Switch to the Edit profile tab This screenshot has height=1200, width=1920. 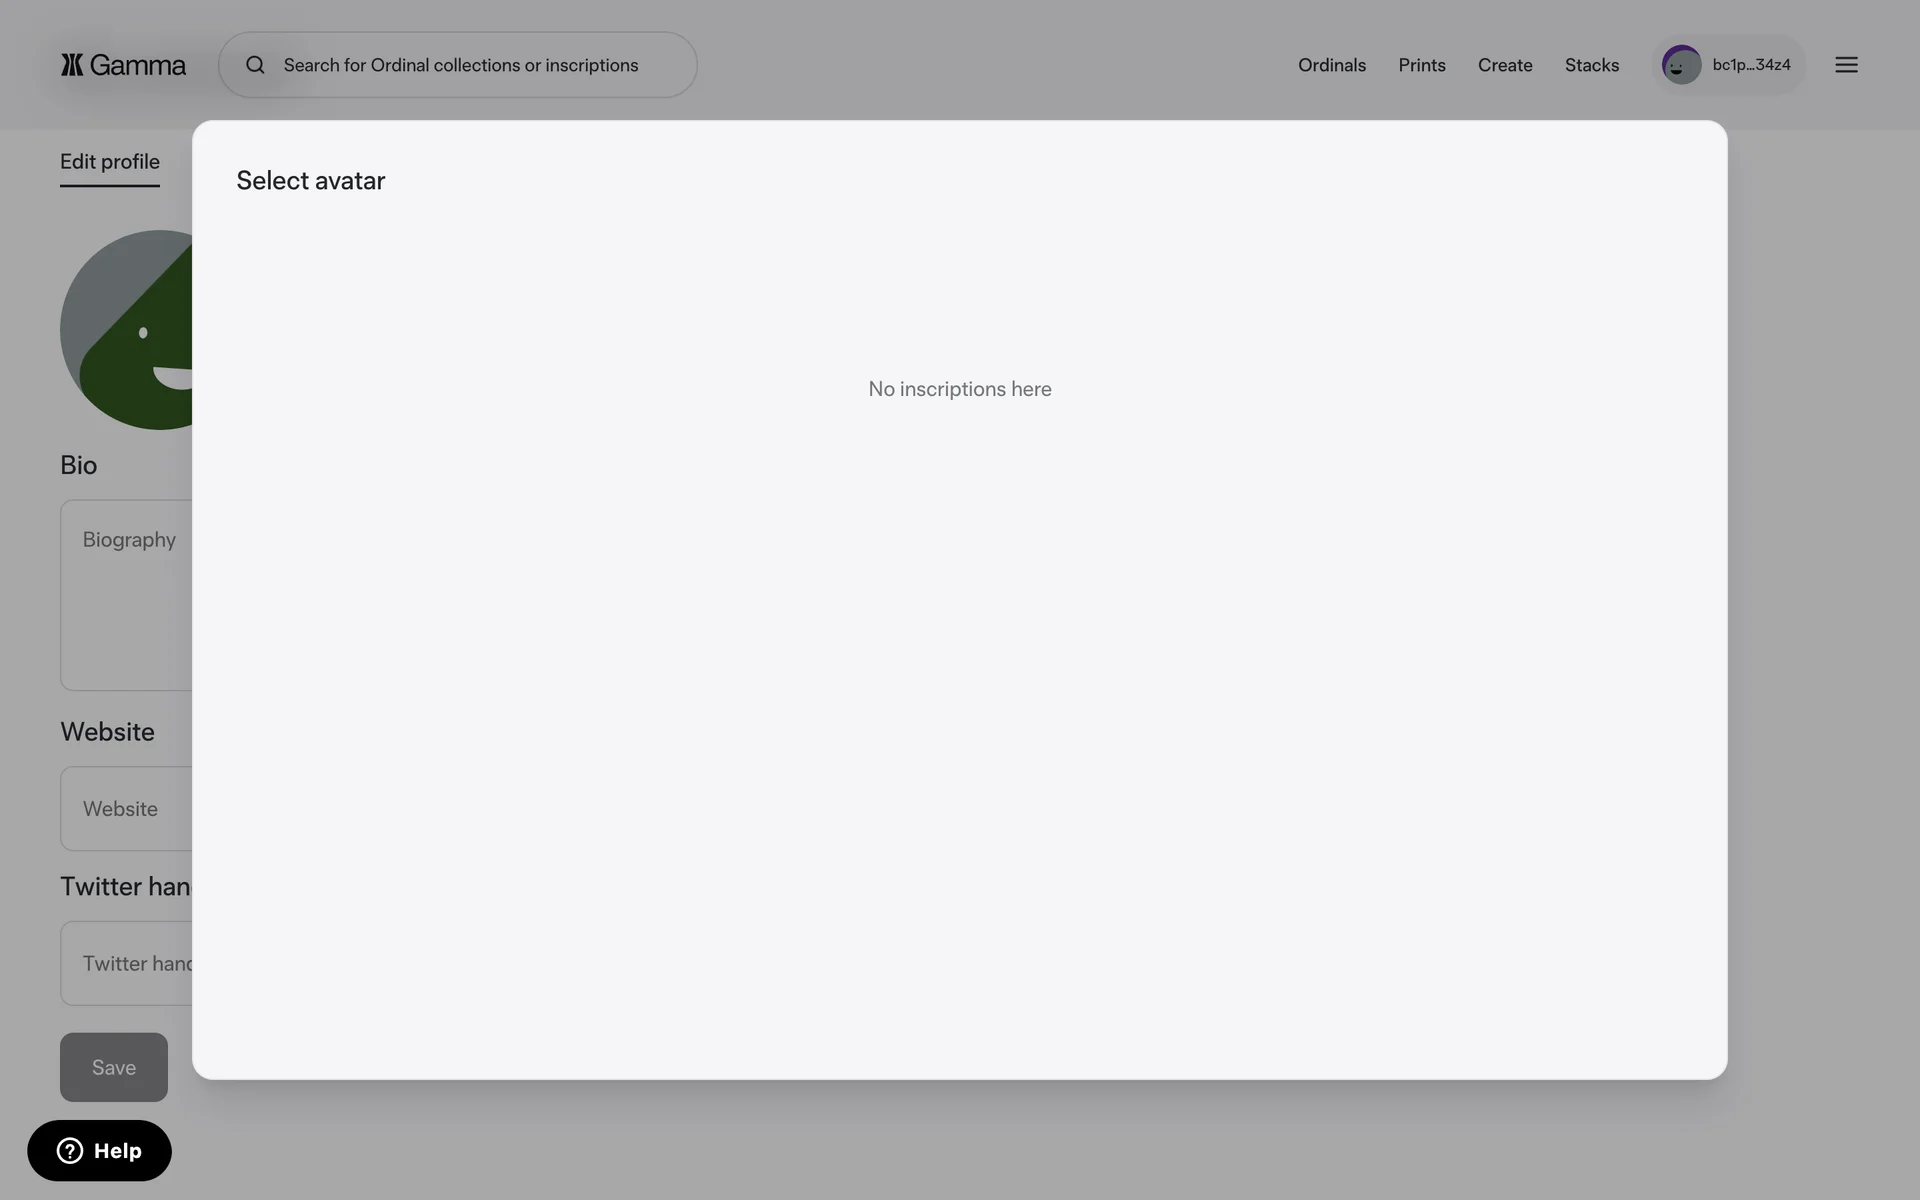pyautogui.click(x=110, y=162)
